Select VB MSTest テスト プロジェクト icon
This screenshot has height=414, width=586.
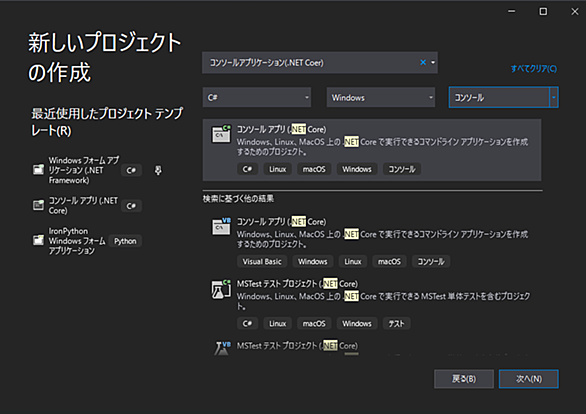pos(222,348)
